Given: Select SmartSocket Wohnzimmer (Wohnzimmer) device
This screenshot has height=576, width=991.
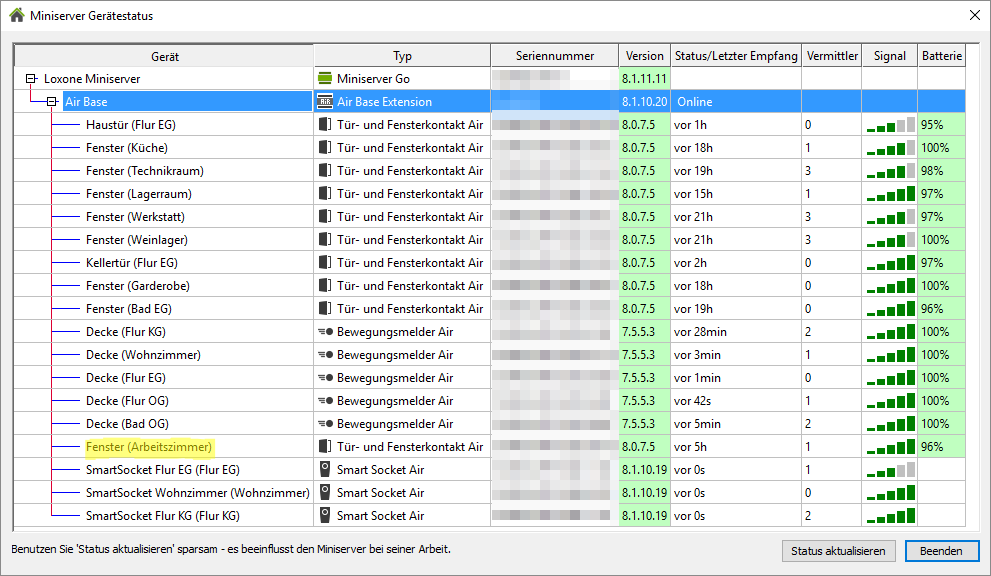Looking at the screenshot, I should coord(198,493).
